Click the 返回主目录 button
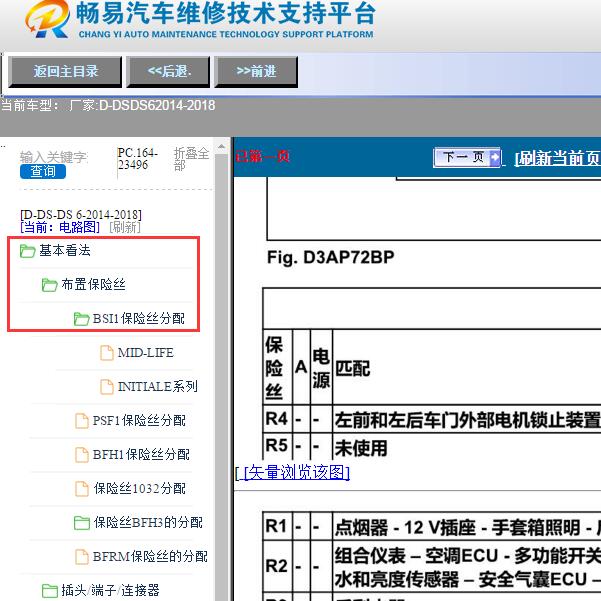This screenshot has width=601, height=601. click(x=65, y=71)
